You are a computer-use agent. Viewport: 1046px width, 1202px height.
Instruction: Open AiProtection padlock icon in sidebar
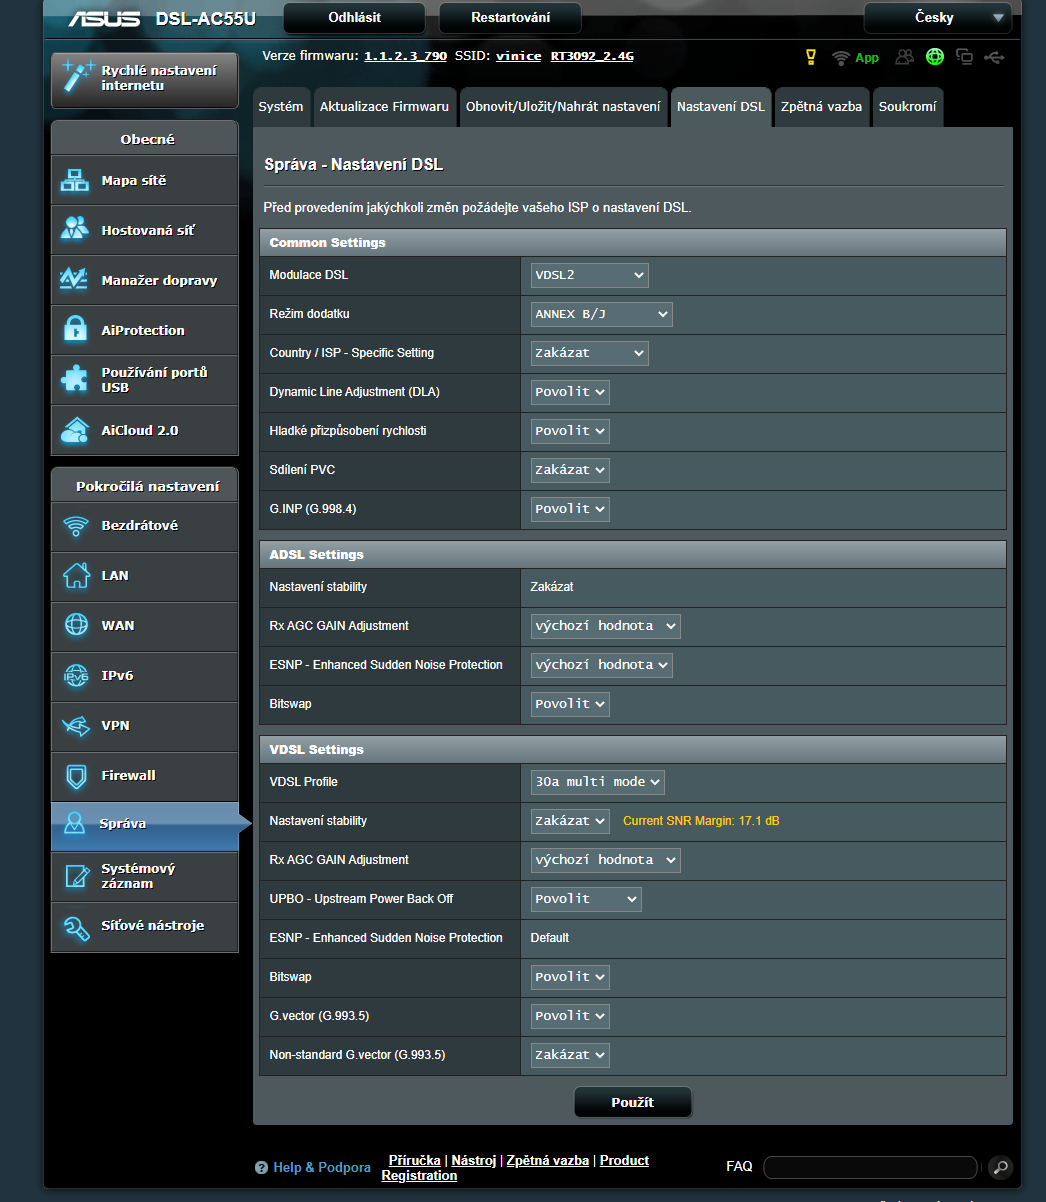[75, 330]
